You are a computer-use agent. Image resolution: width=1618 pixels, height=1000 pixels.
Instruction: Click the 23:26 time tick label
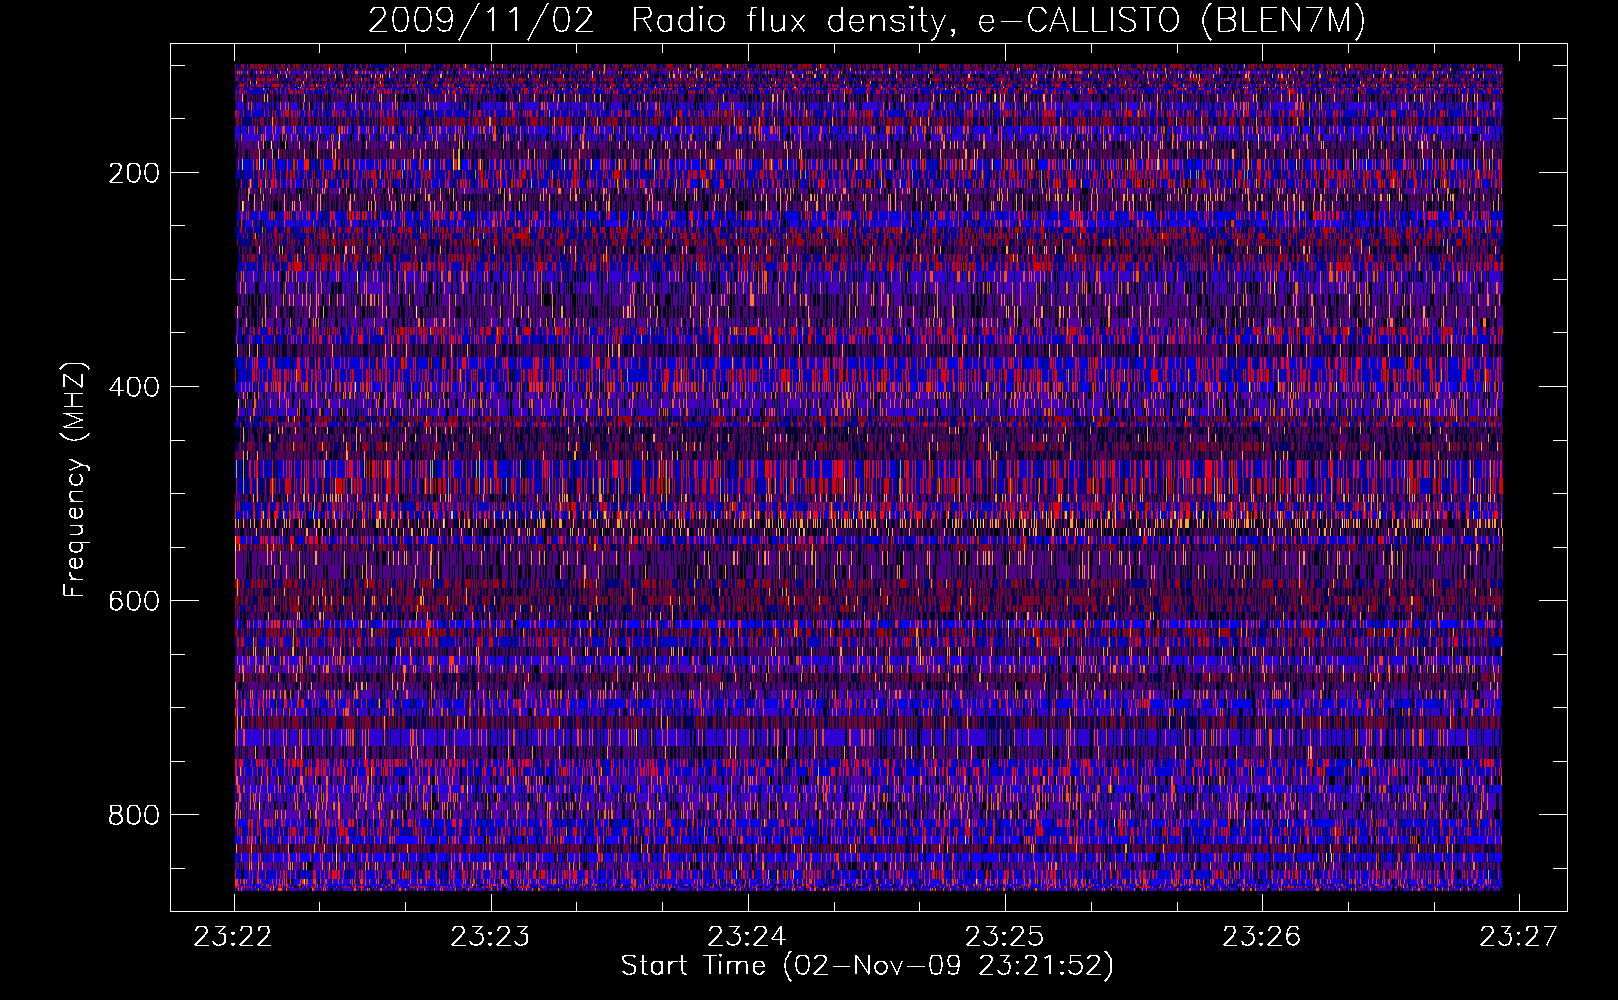1262,936
